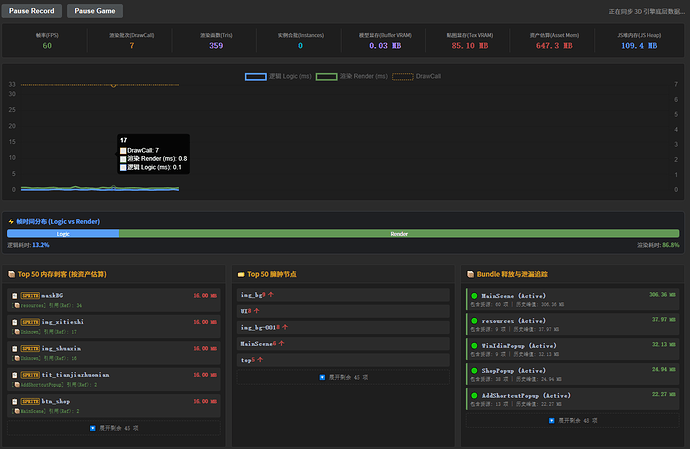Image resolution: width=690 pixels, height=449 pixels.
Task: Click the red up arrow on img_bg node
Action: (x=271, y=295)
